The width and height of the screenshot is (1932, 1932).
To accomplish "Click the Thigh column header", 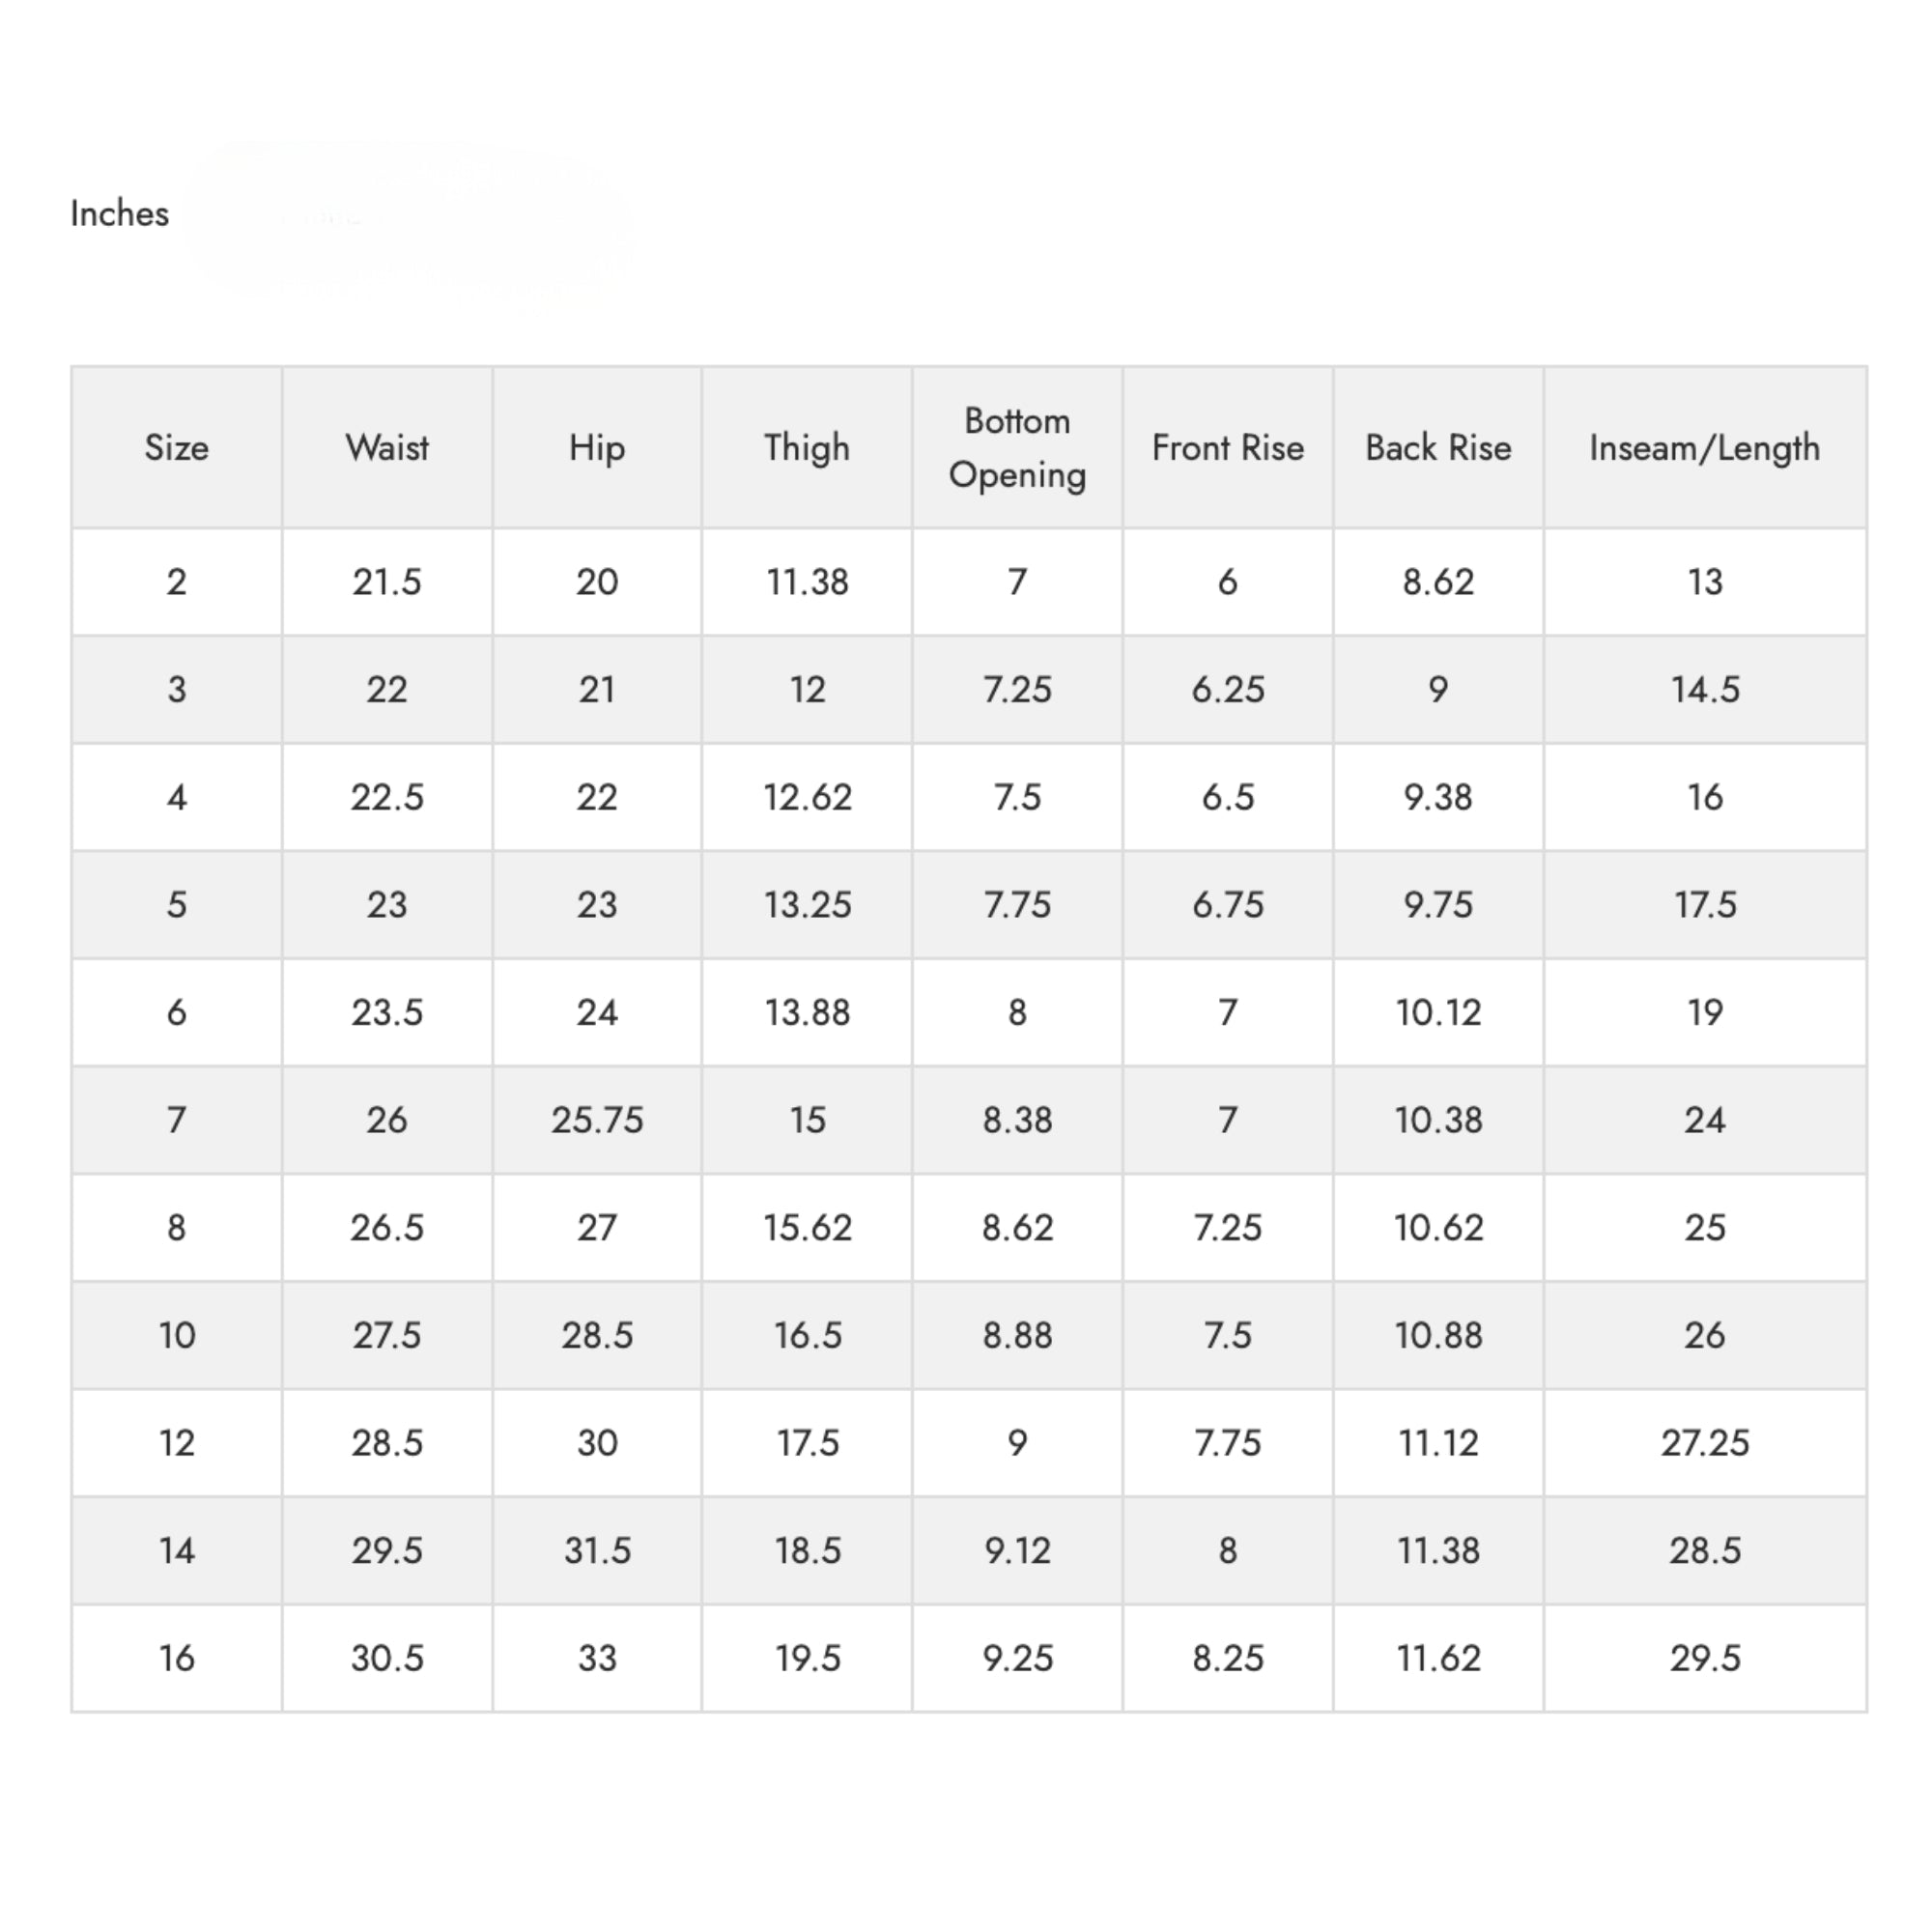I will click(x=807, y=447).
